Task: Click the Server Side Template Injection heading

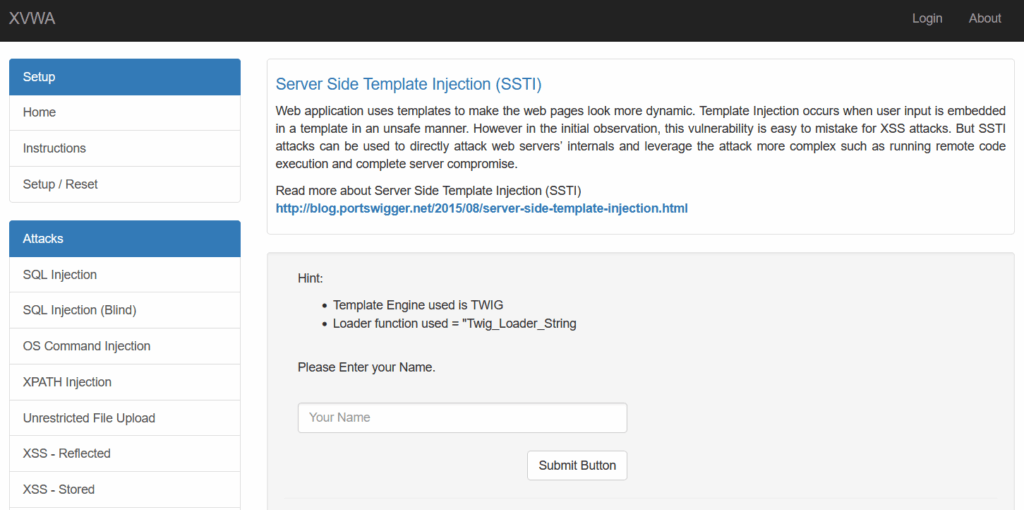Action: [408, 84]
